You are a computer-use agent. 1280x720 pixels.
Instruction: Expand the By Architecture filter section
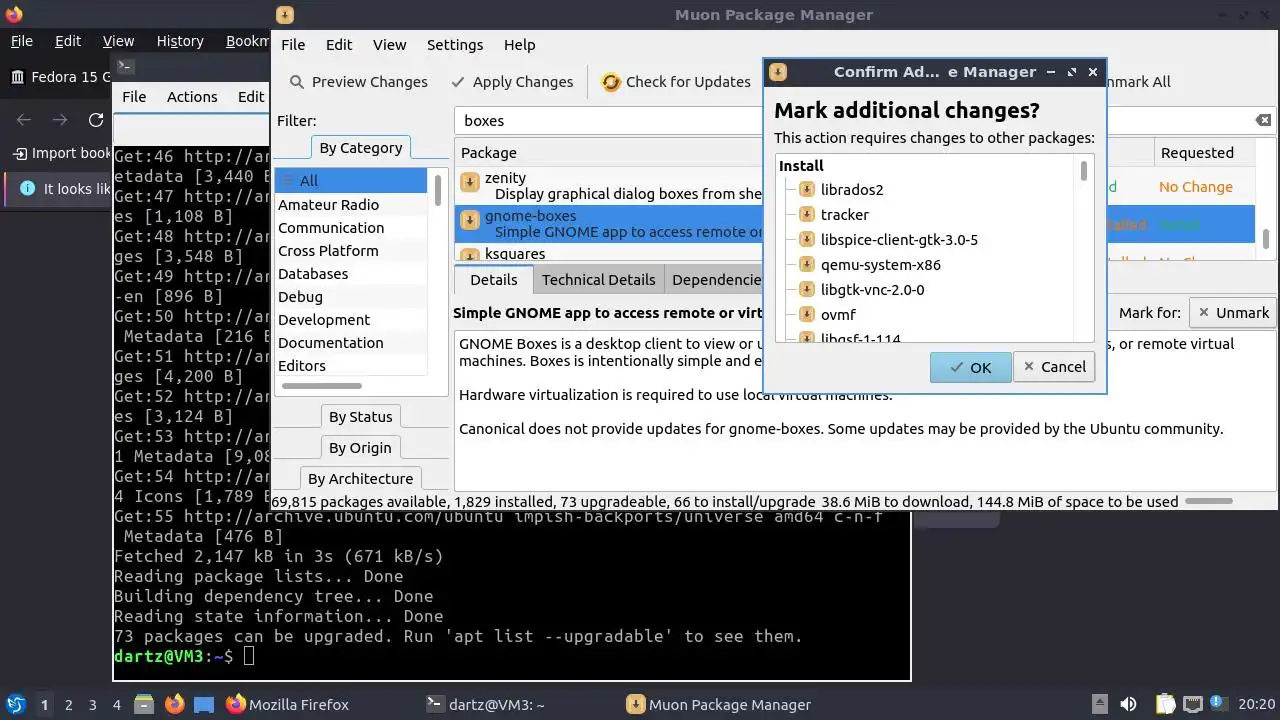pyautogui.click(x=360, y=479)
